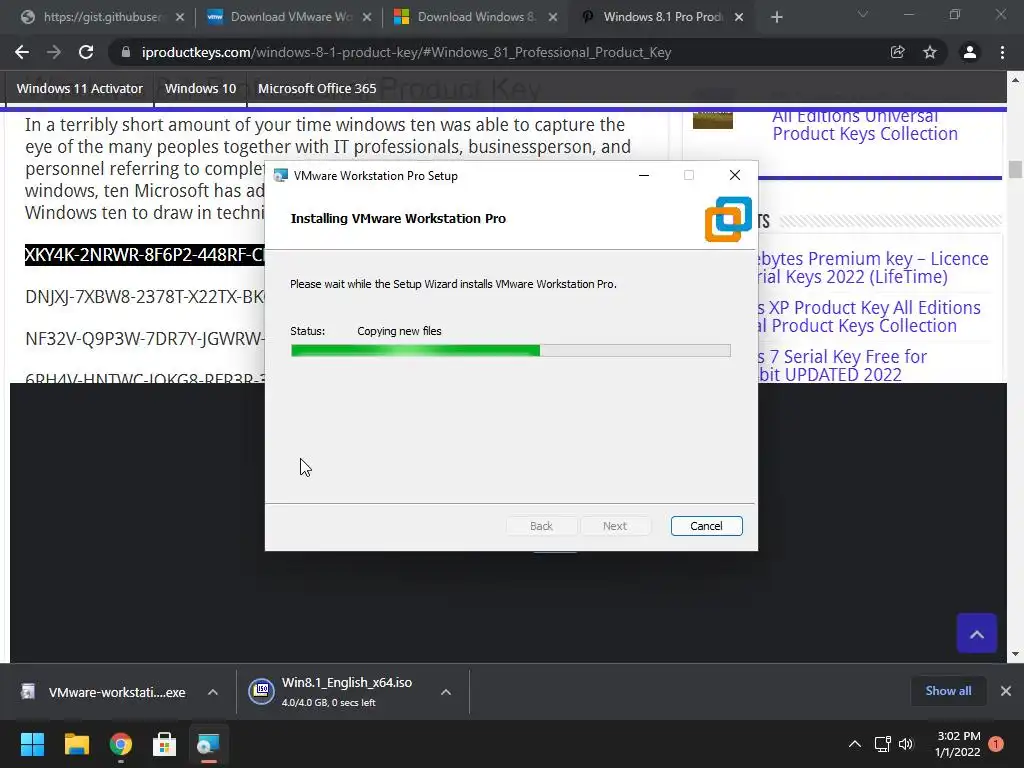Click the page vertical scrollbar thumb
The height and width of the screenshot is (768, 1024).
point(1015,169)
